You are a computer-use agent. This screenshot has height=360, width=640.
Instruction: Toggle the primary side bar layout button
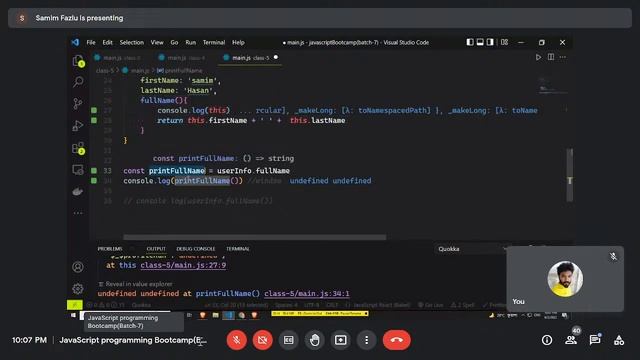pyautogui.click(x=470, y=42)
